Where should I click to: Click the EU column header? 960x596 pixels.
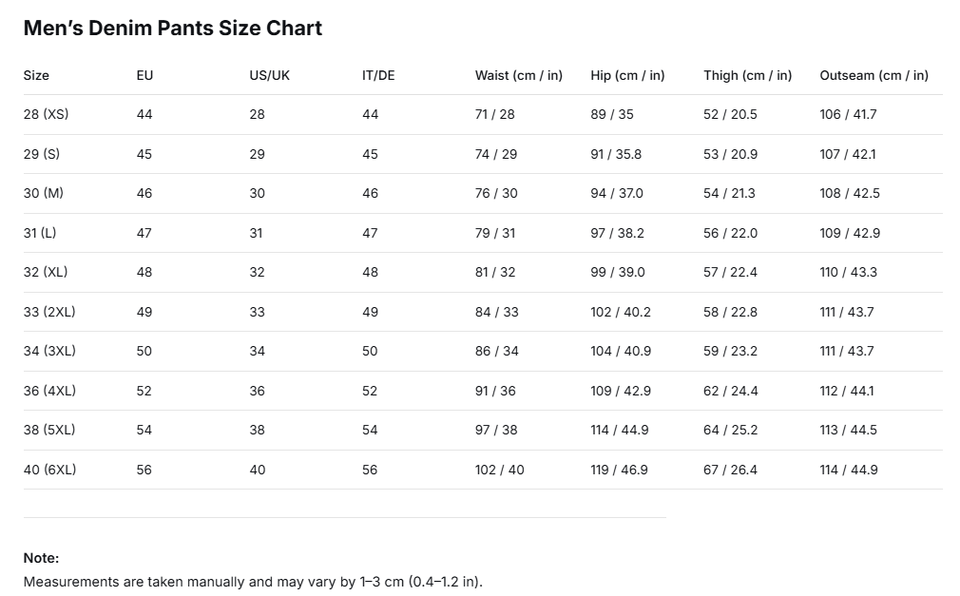point(145,75)
